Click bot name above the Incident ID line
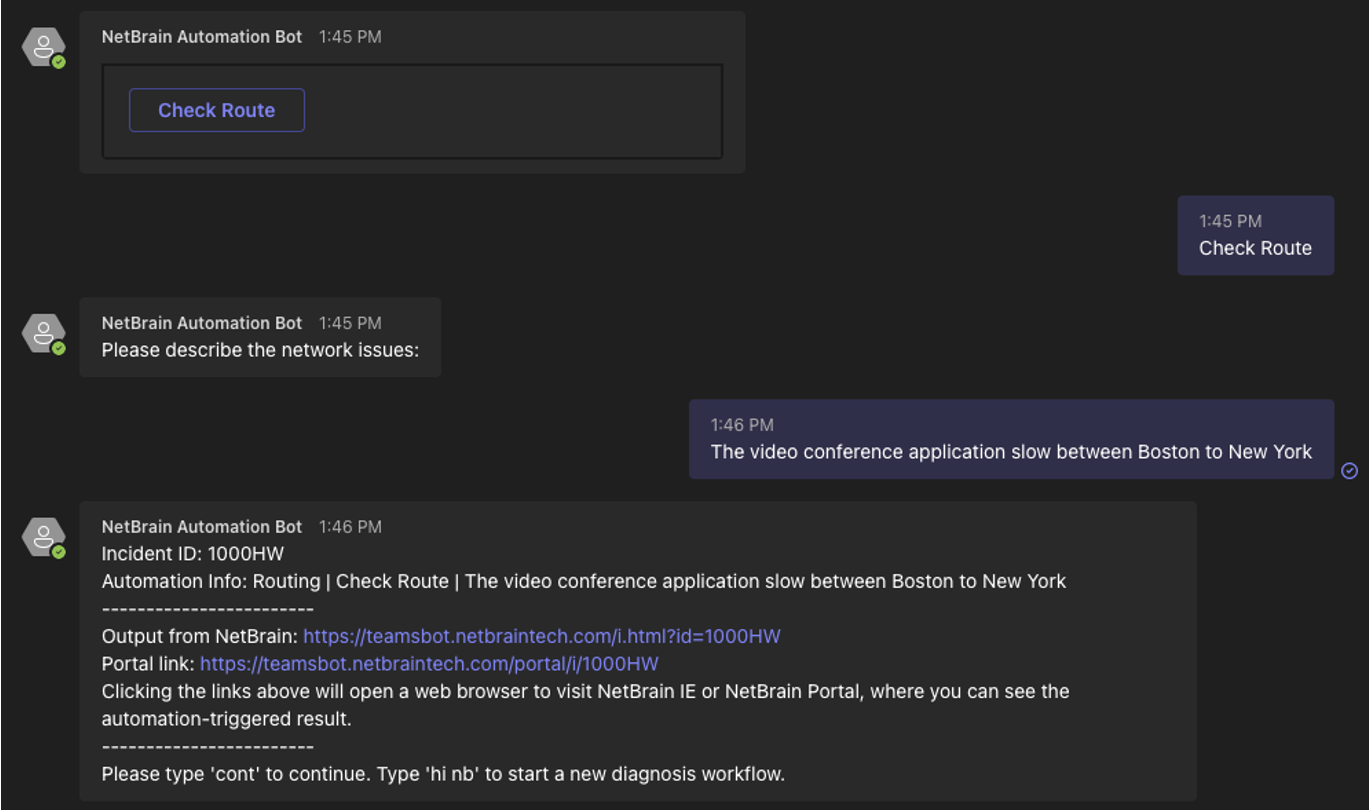 pyautogui.click(x=201, y=527)
